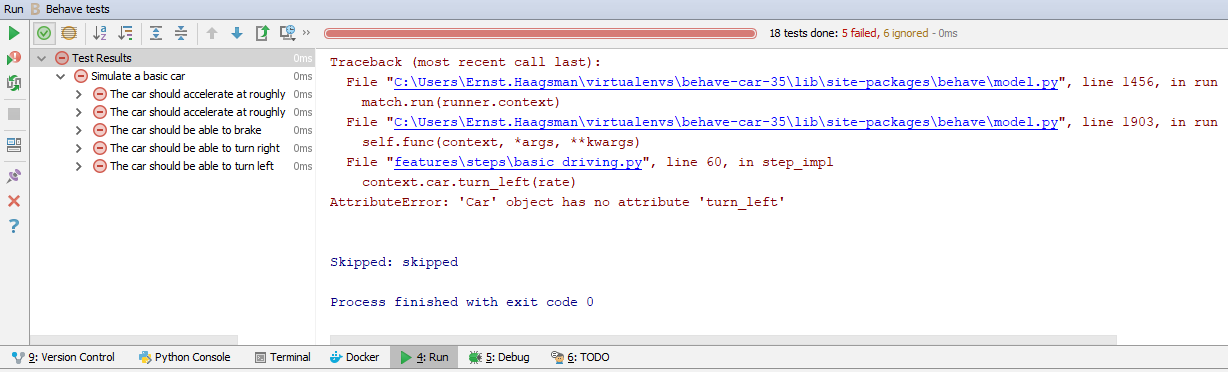Click 'Process finished with exit code 0' text
This screenshot has height=372, width=1228.
(462, 302)
